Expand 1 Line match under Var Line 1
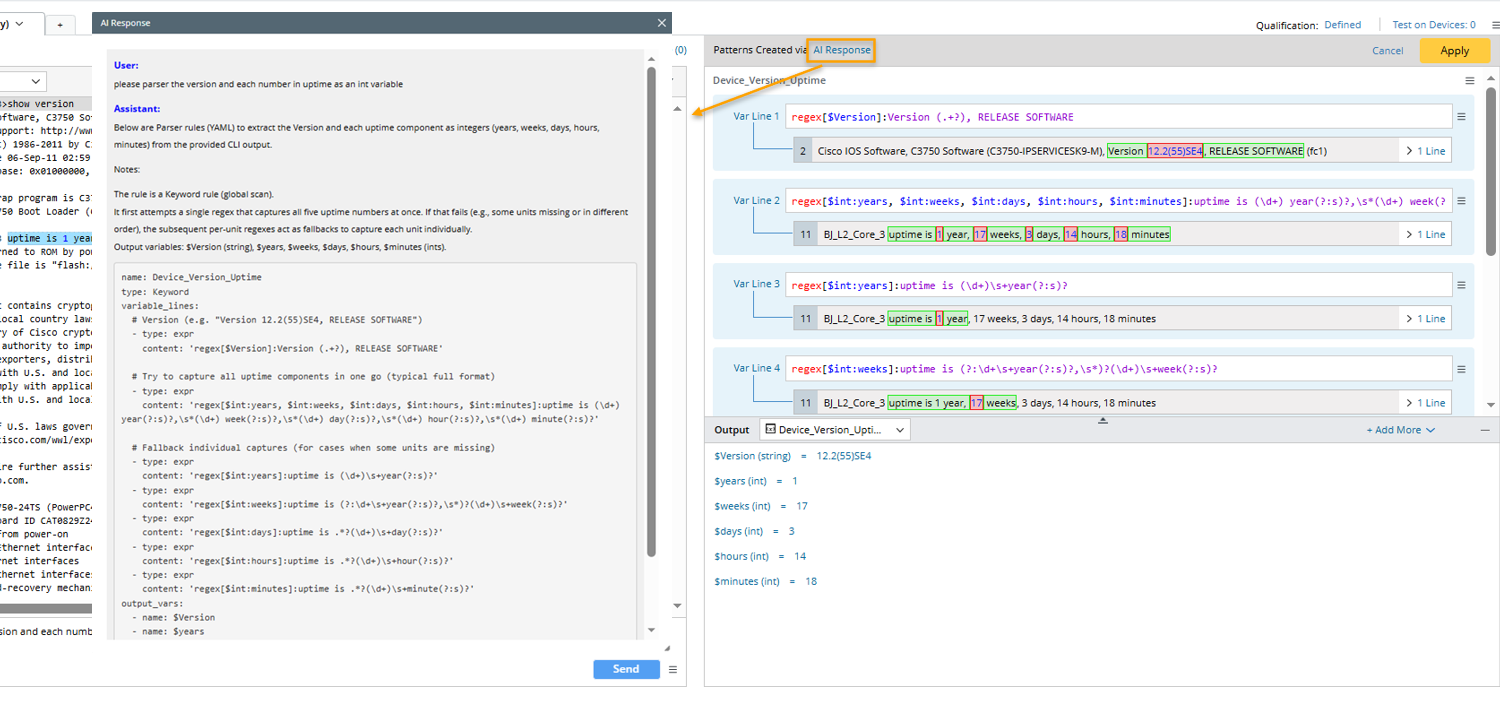1500x713 pixels. (x=1425, y=151)
